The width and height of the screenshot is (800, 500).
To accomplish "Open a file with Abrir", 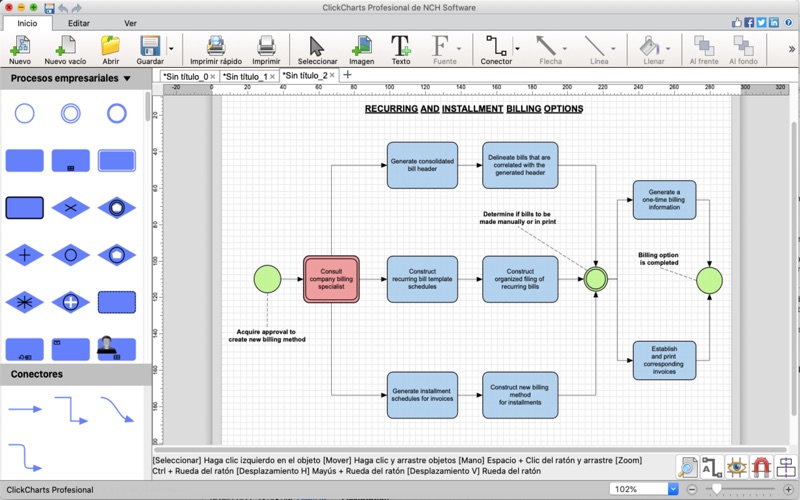I will point(110,49).
